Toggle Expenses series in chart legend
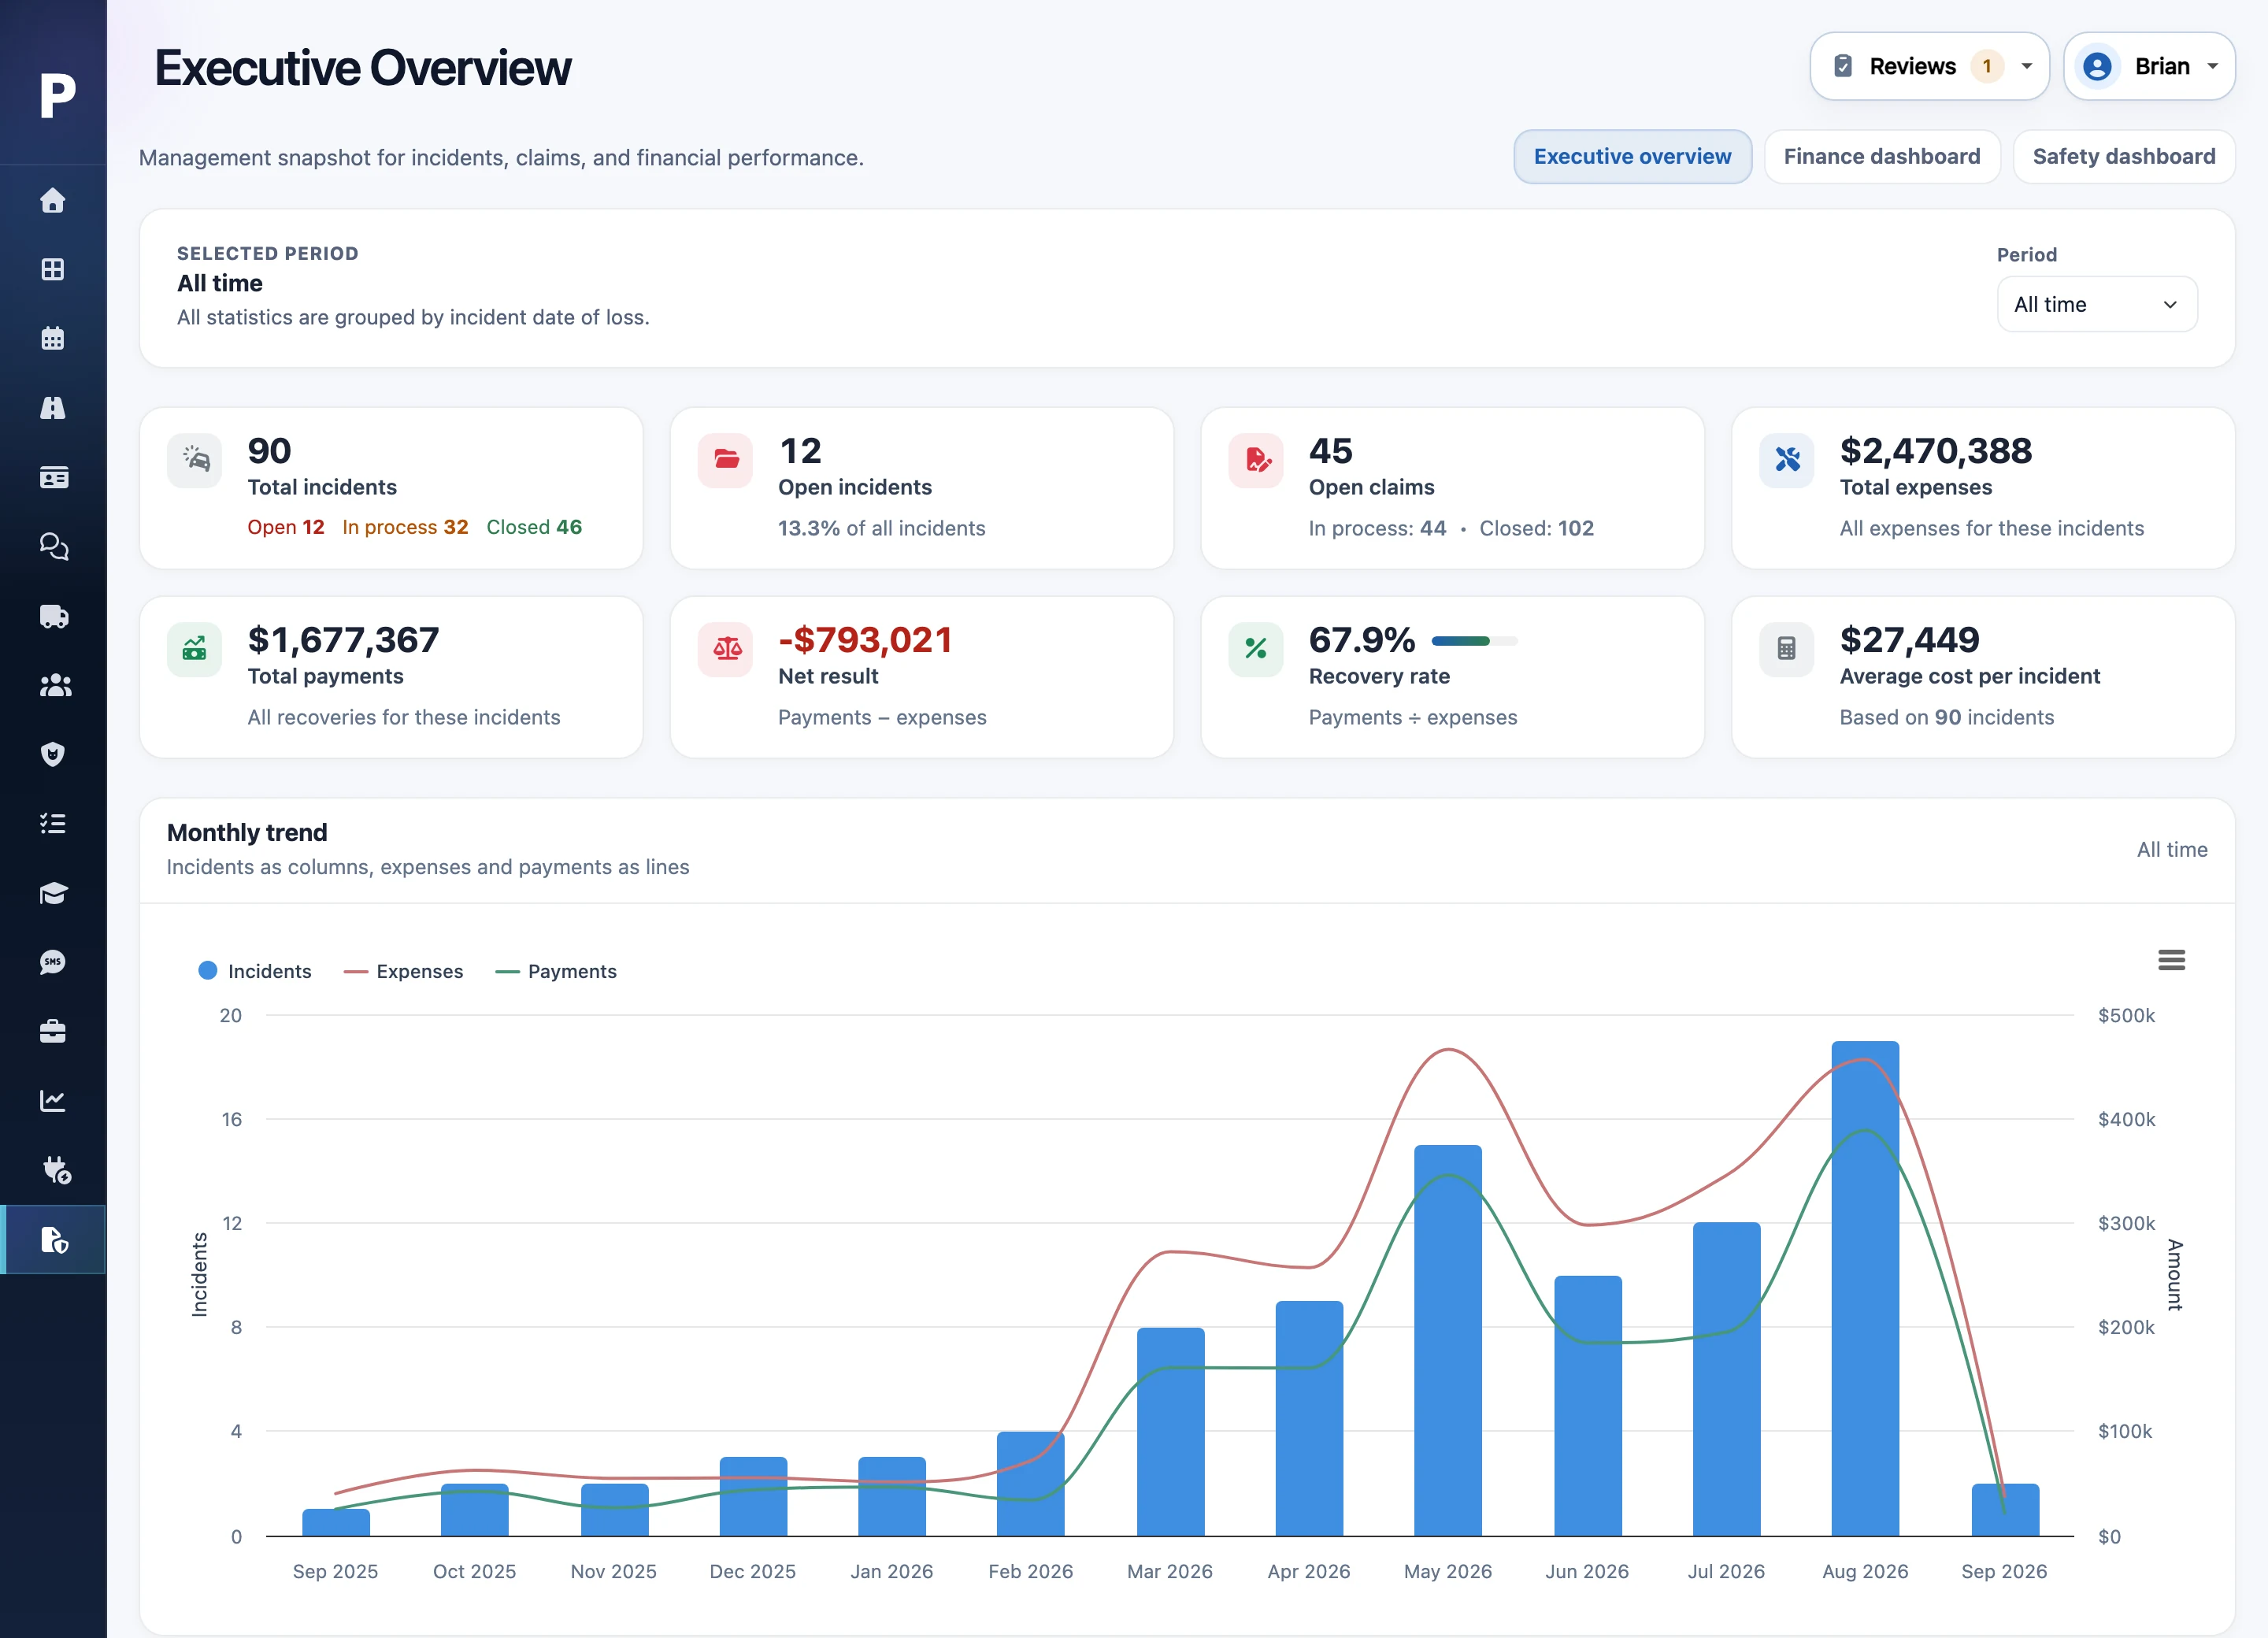The image size is (2268, 1638). point(403,971)
